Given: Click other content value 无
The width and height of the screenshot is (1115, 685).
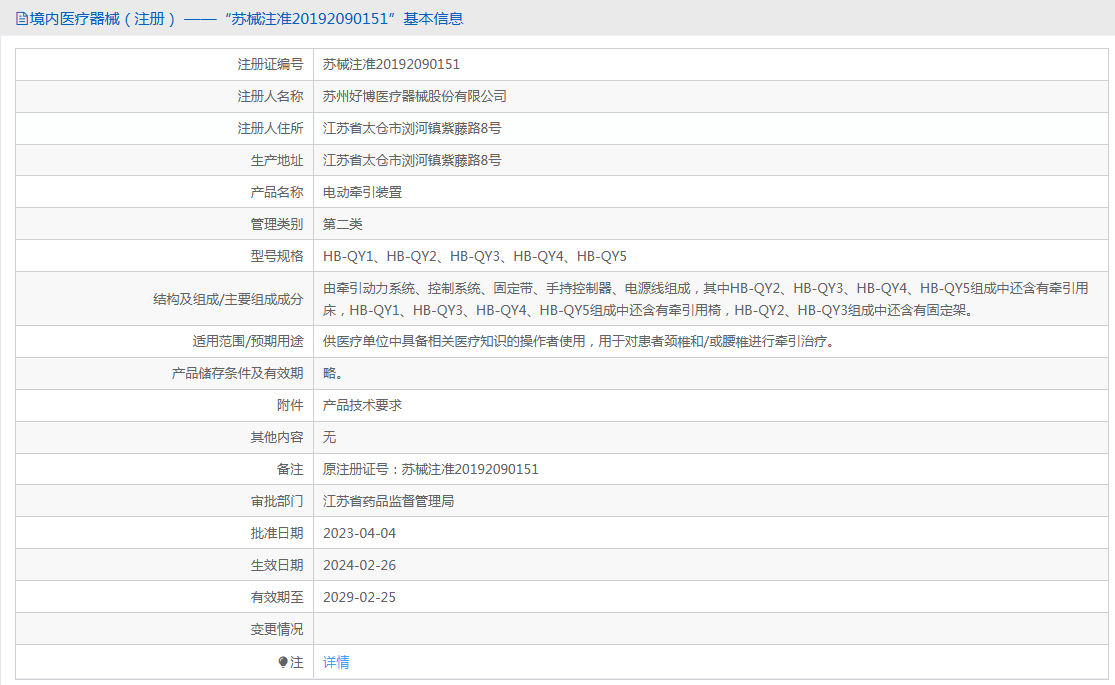Looking at the screenshot, I should [329, 438].
